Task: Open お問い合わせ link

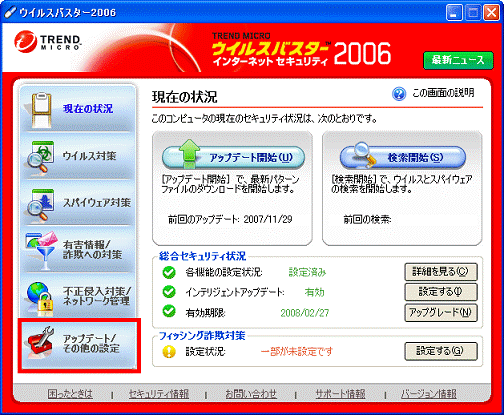Action: [x=251, y=394]
